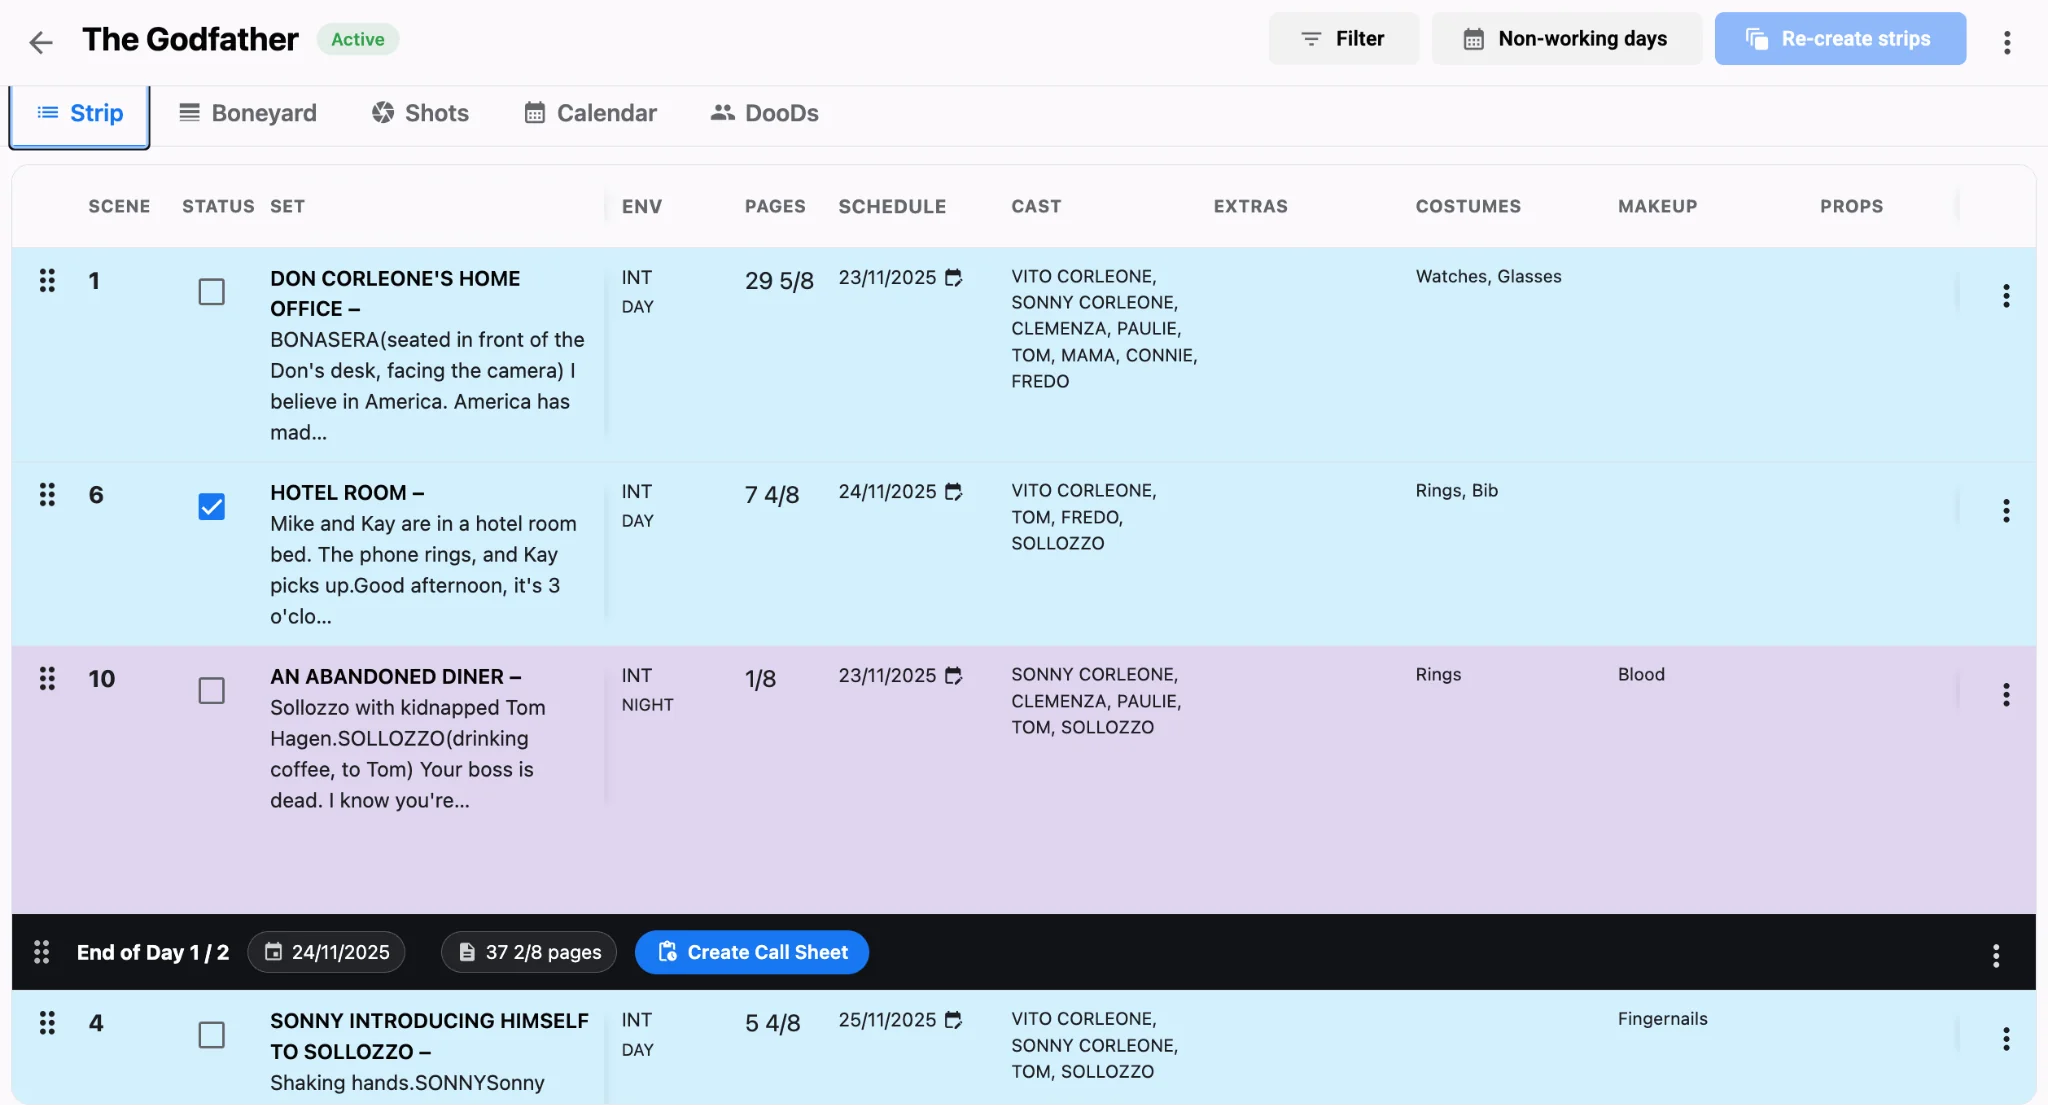Screen dimensions: 2048x1105
Task: Select SONNY INTRODUCING HIMSELF TO SOLLOZZO title
Action: (x=429, y=1036)
